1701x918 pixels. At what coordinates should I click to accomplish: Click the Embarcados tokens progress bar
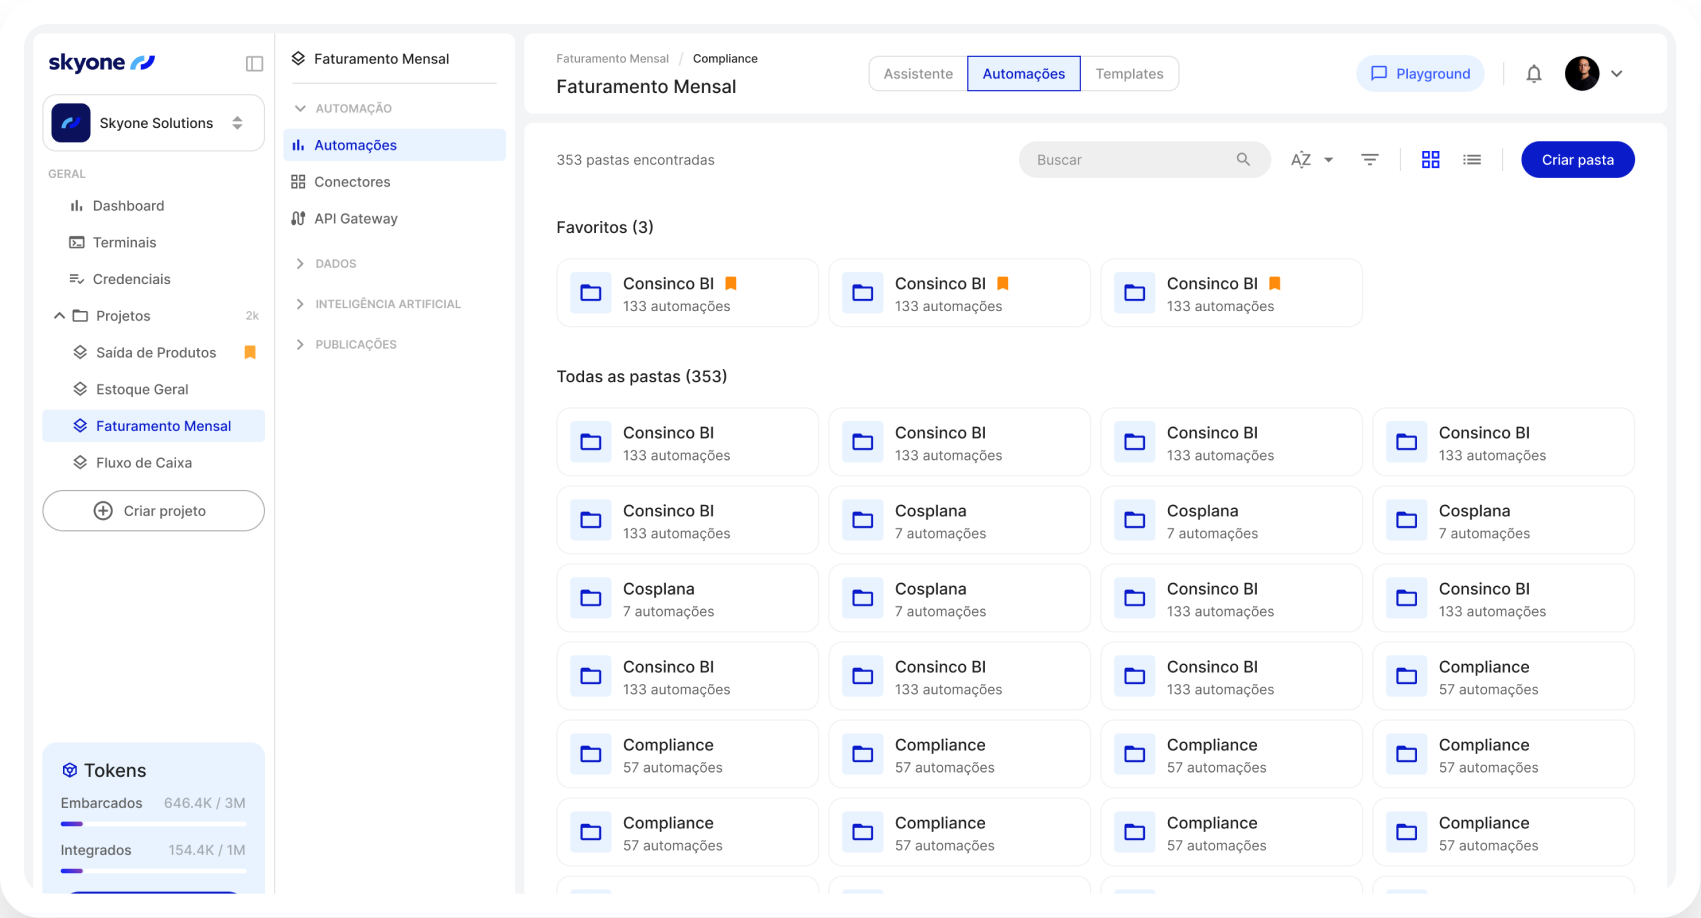pyautogui.click(x=153, y=824)
